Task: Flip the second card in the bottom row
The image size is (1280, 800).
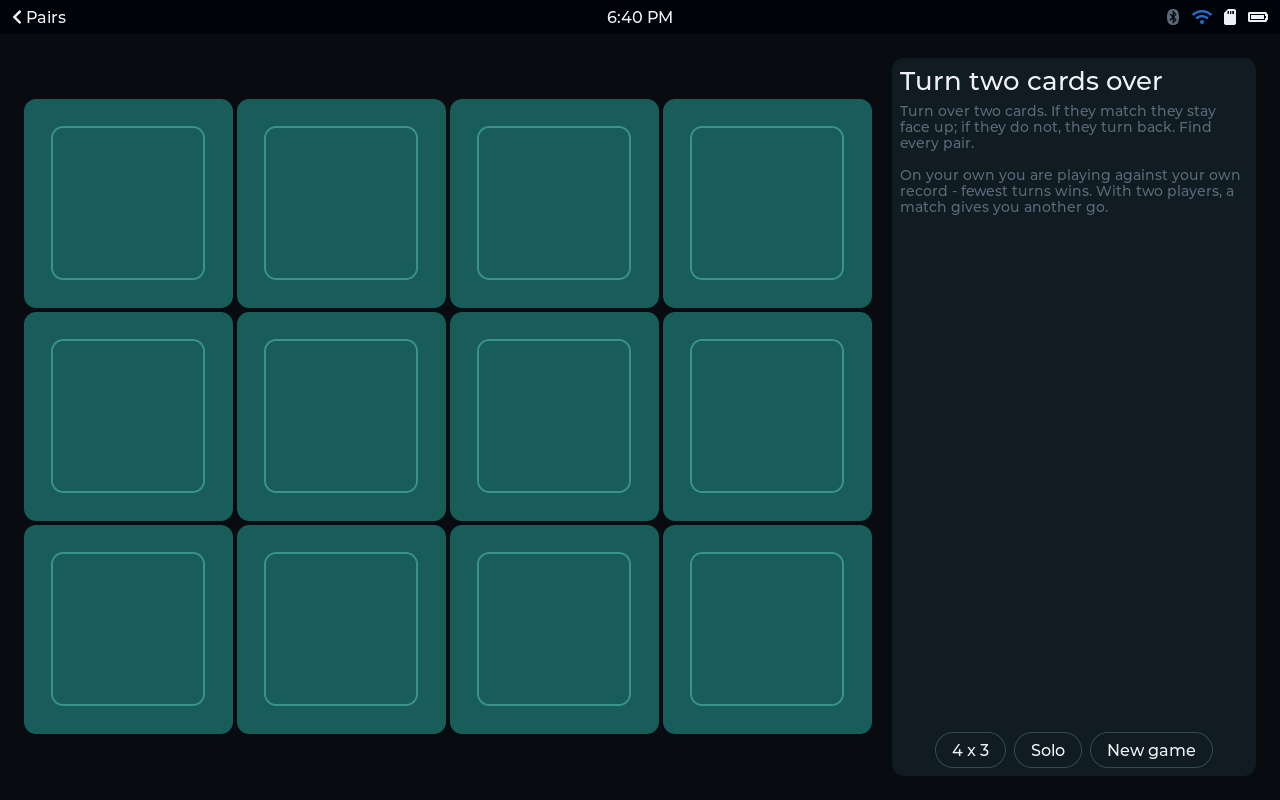Action: point(341,629)
